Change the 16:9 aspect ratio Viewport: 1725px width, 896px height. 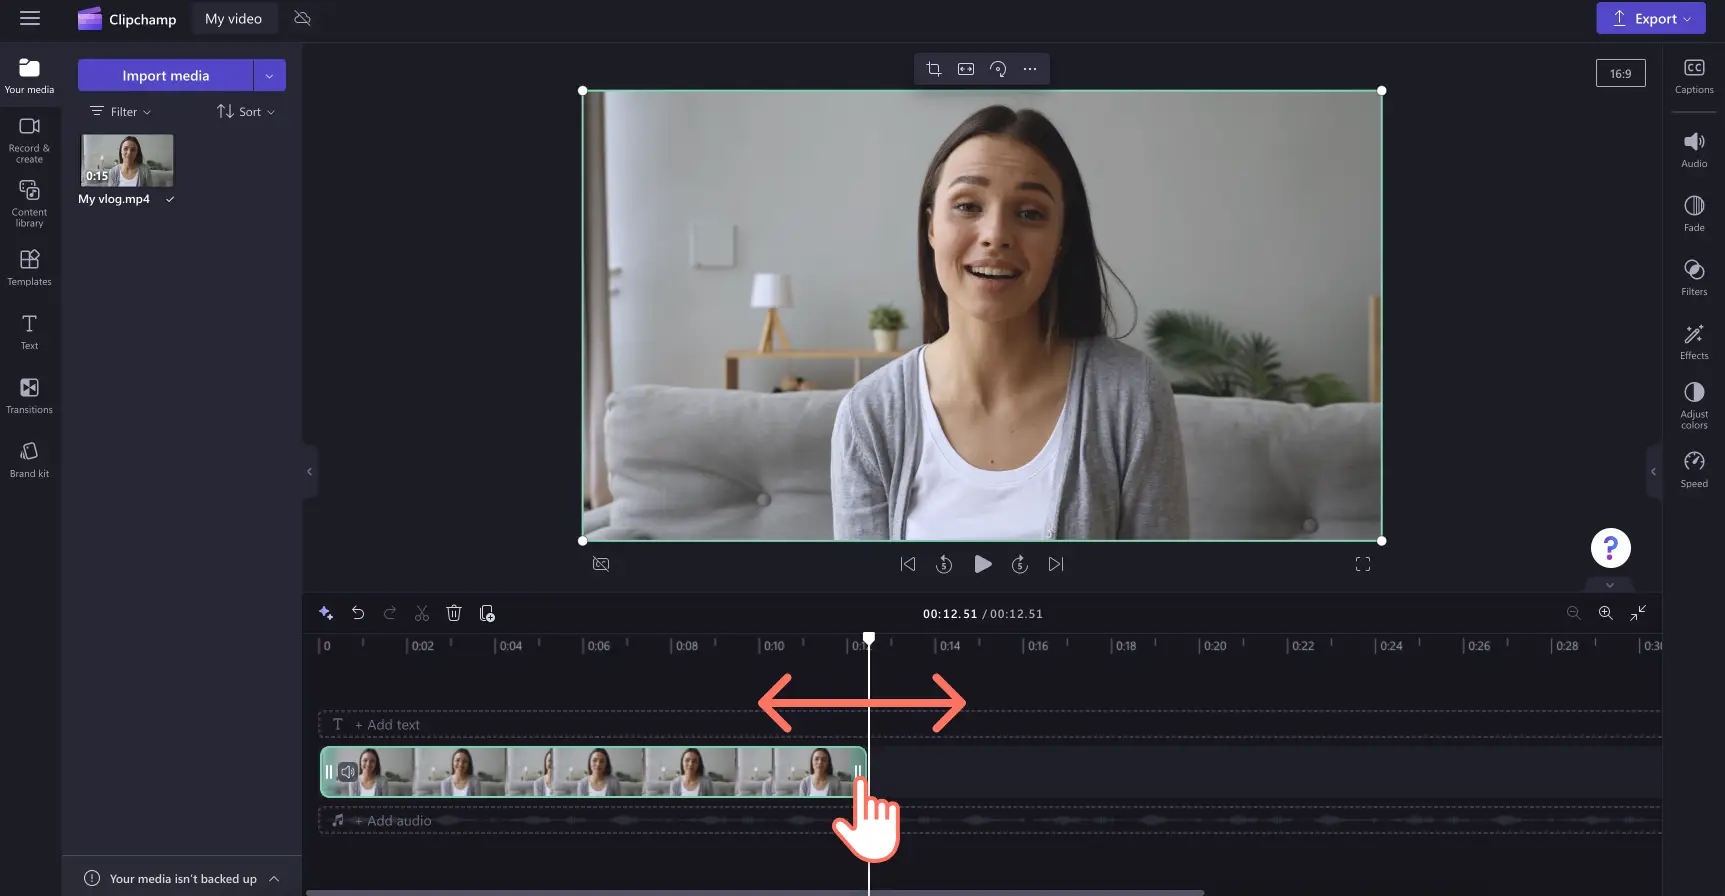point(1621,73)
